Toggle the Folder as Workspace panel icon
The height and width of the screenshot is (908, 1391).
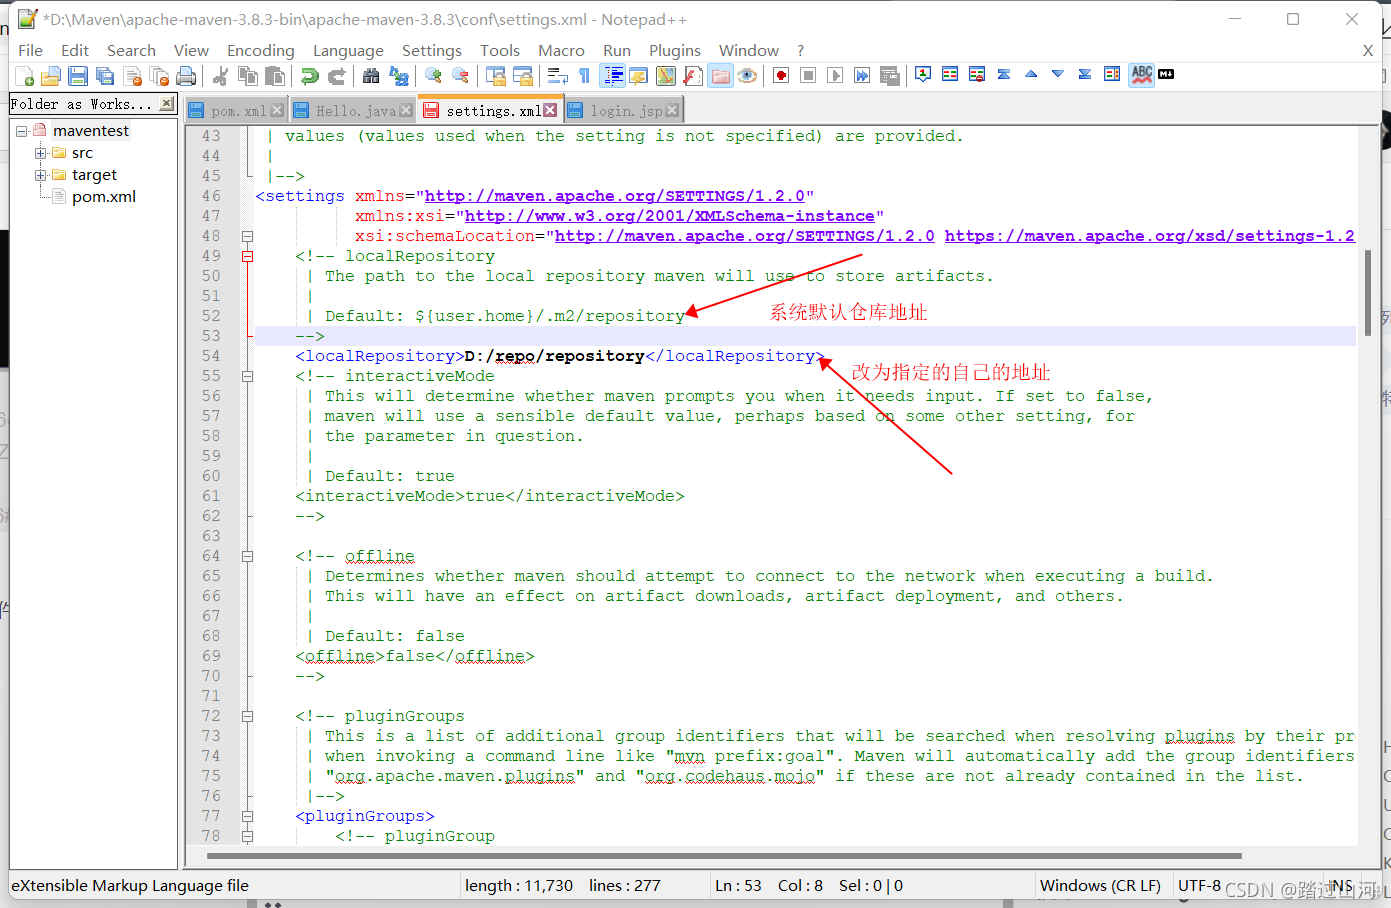pyautogui.click(x=720, y=76)
